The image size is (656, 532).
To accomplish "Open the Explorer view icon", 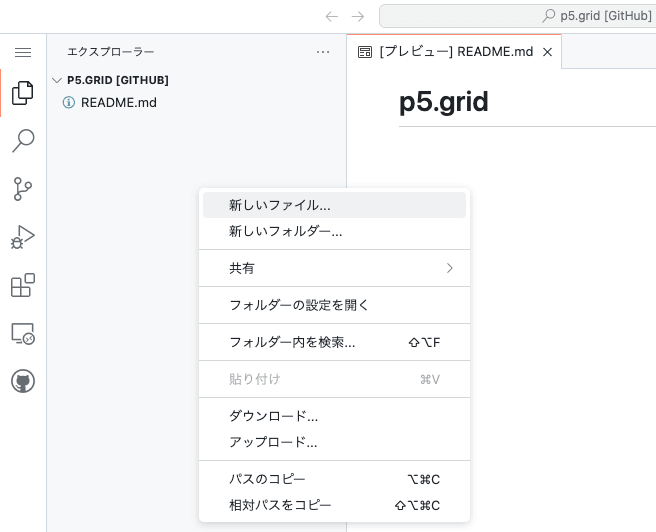I will 22,94.
